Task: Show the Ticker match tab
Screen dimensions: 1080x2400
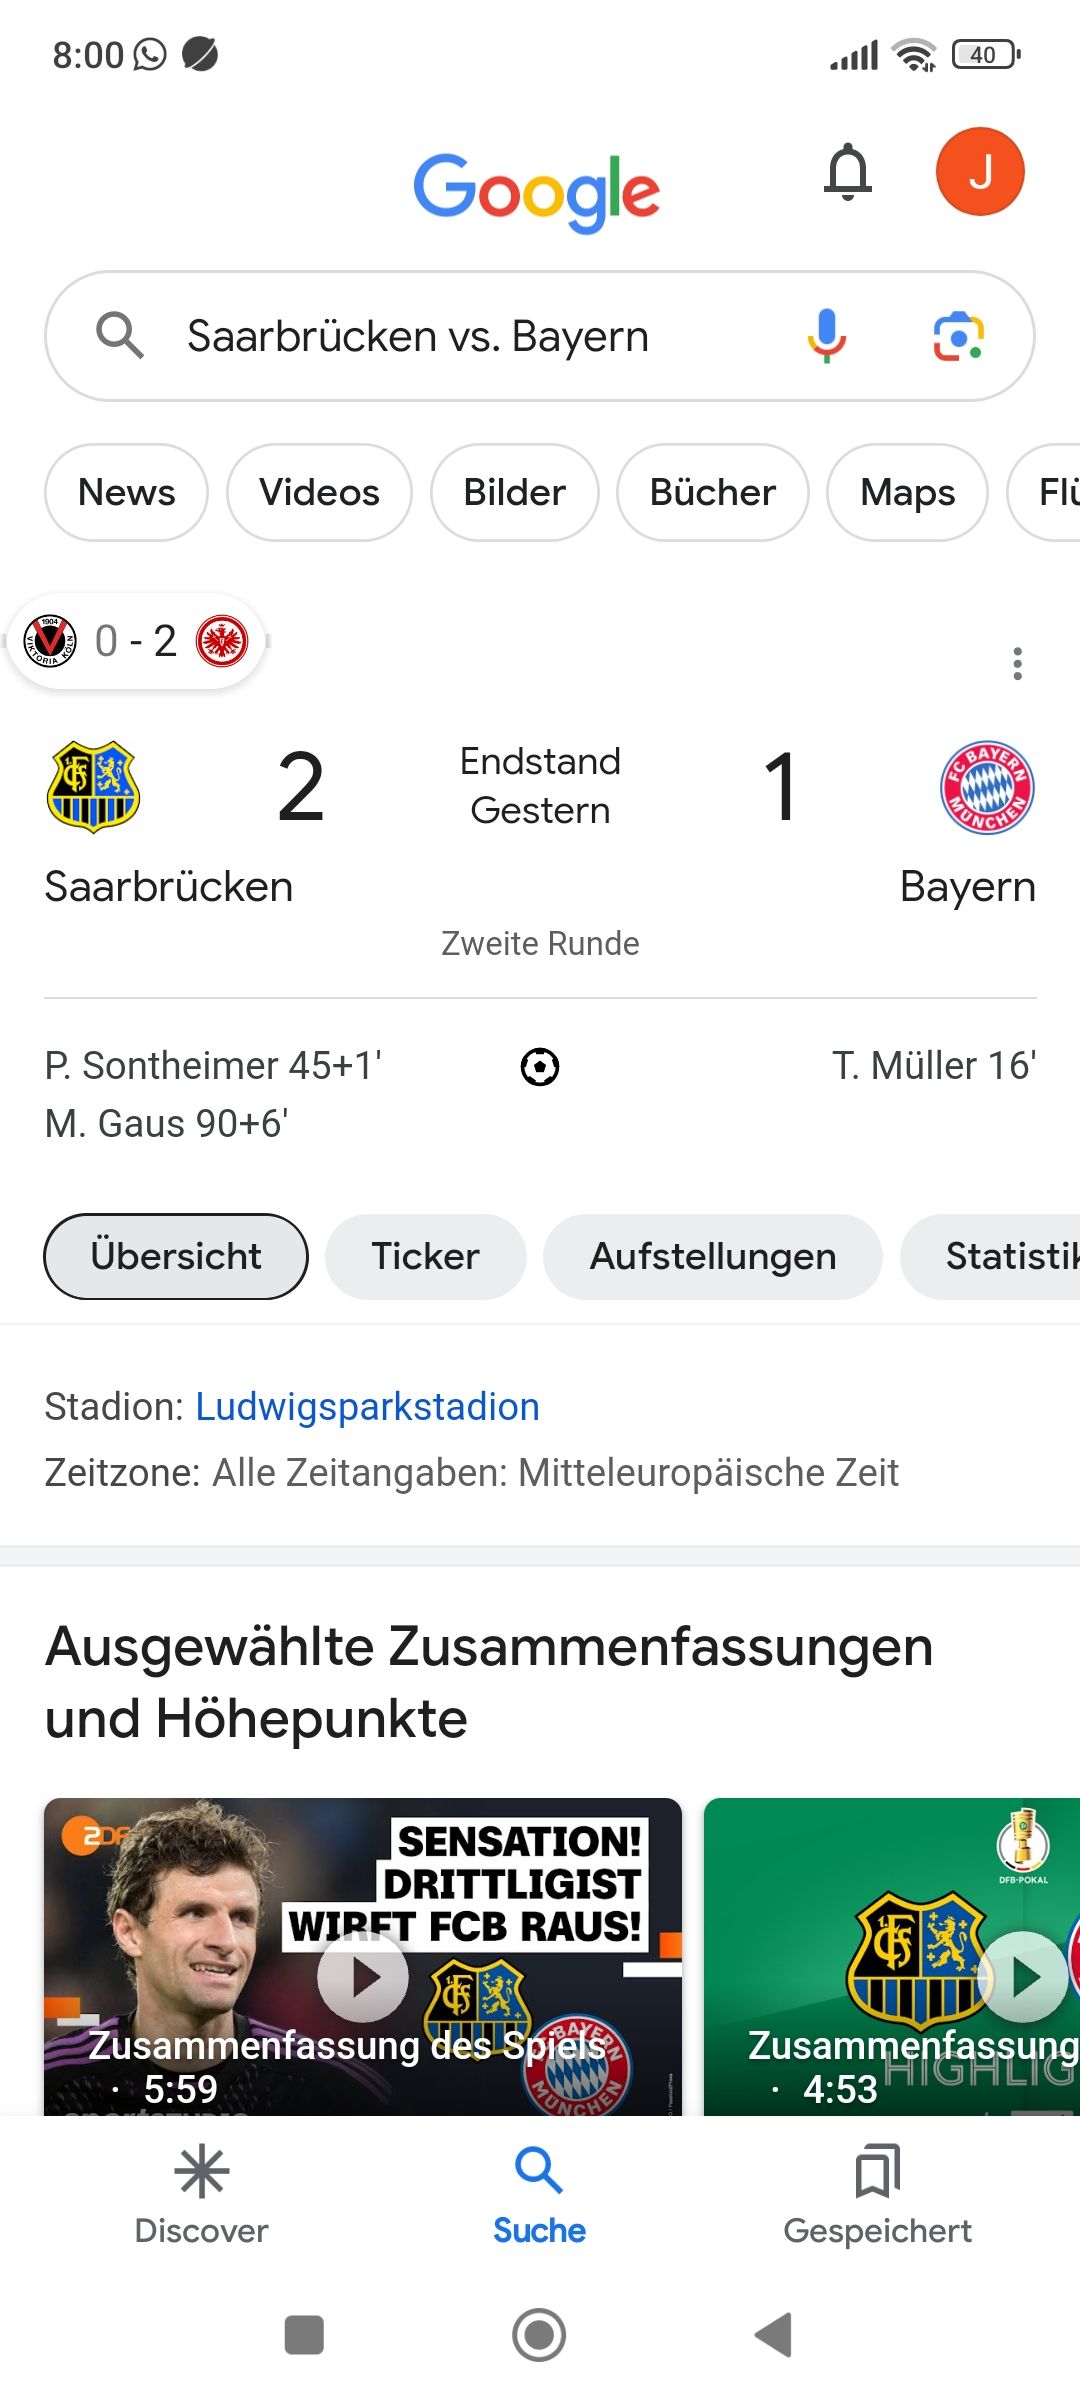Action: (425, 1257)
